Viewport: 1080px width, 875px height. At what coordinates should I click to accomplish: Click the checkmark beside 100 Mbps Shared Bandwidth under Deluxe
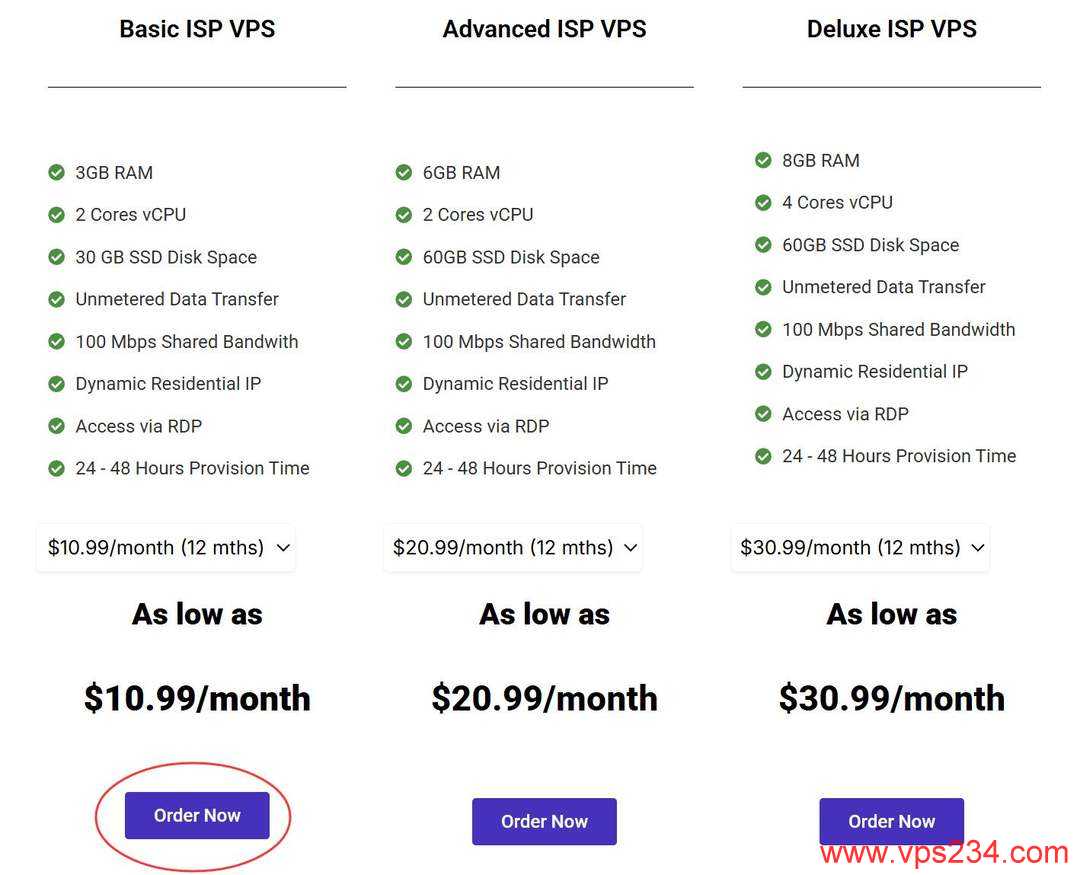click(763, 329)
